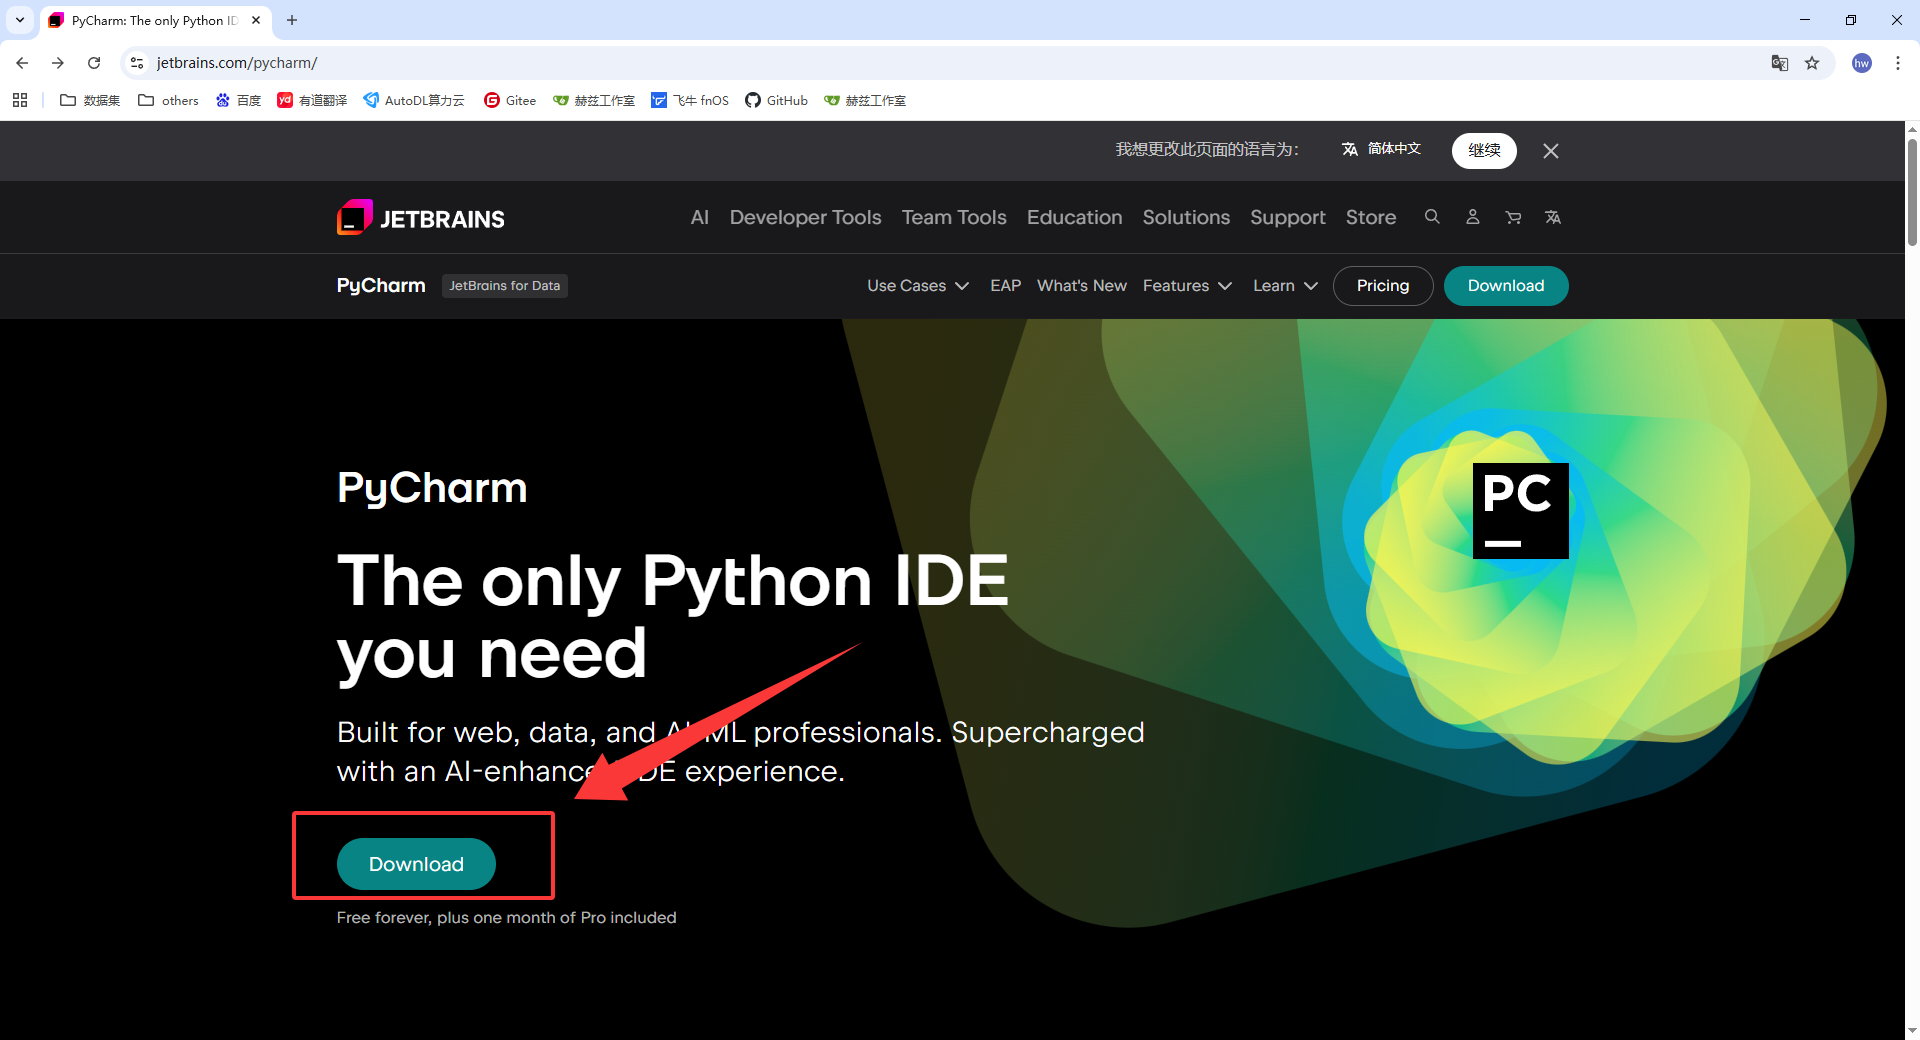The image size is (1920, 1040).
Task: Expand the Use Cases dropdown
Action: (918, 286)
